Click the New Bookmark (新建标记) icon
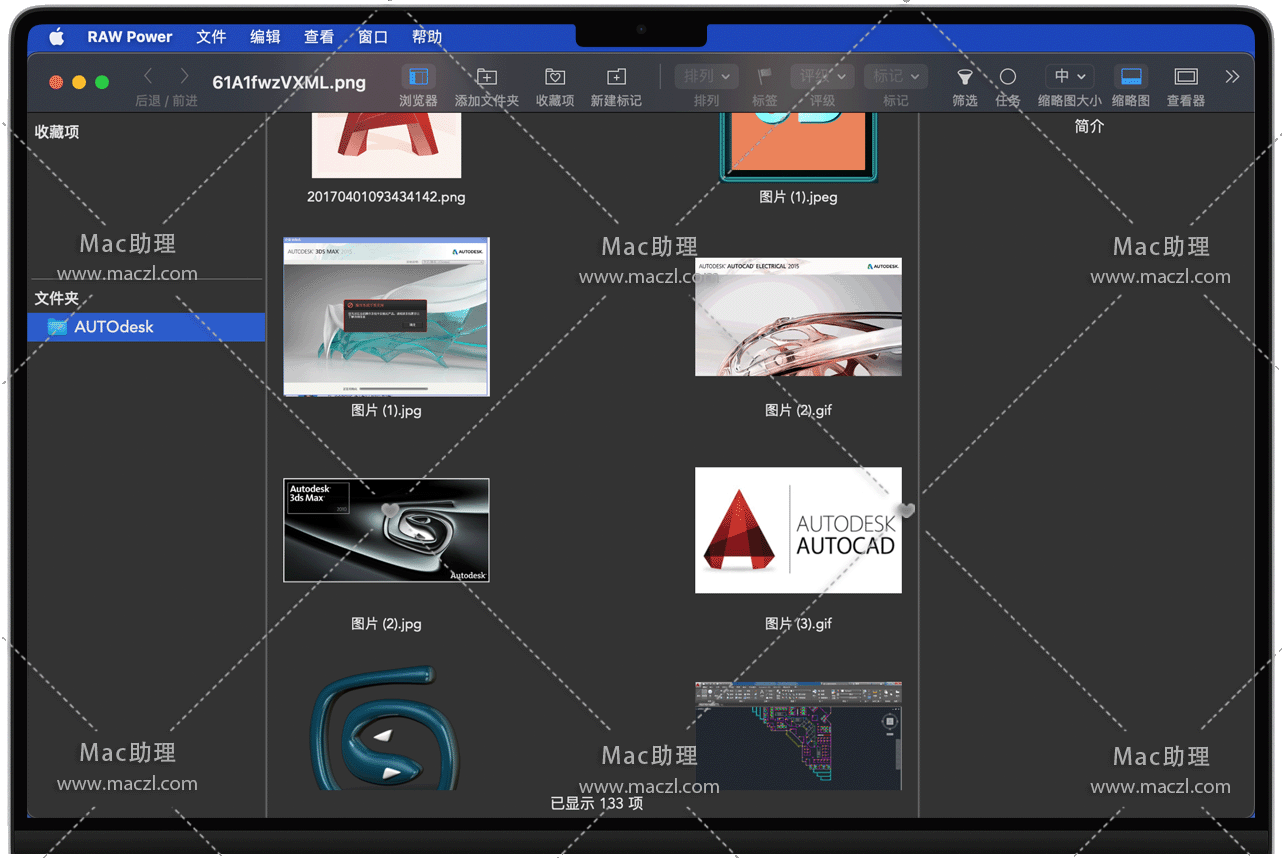 click(x=616, y=77)
